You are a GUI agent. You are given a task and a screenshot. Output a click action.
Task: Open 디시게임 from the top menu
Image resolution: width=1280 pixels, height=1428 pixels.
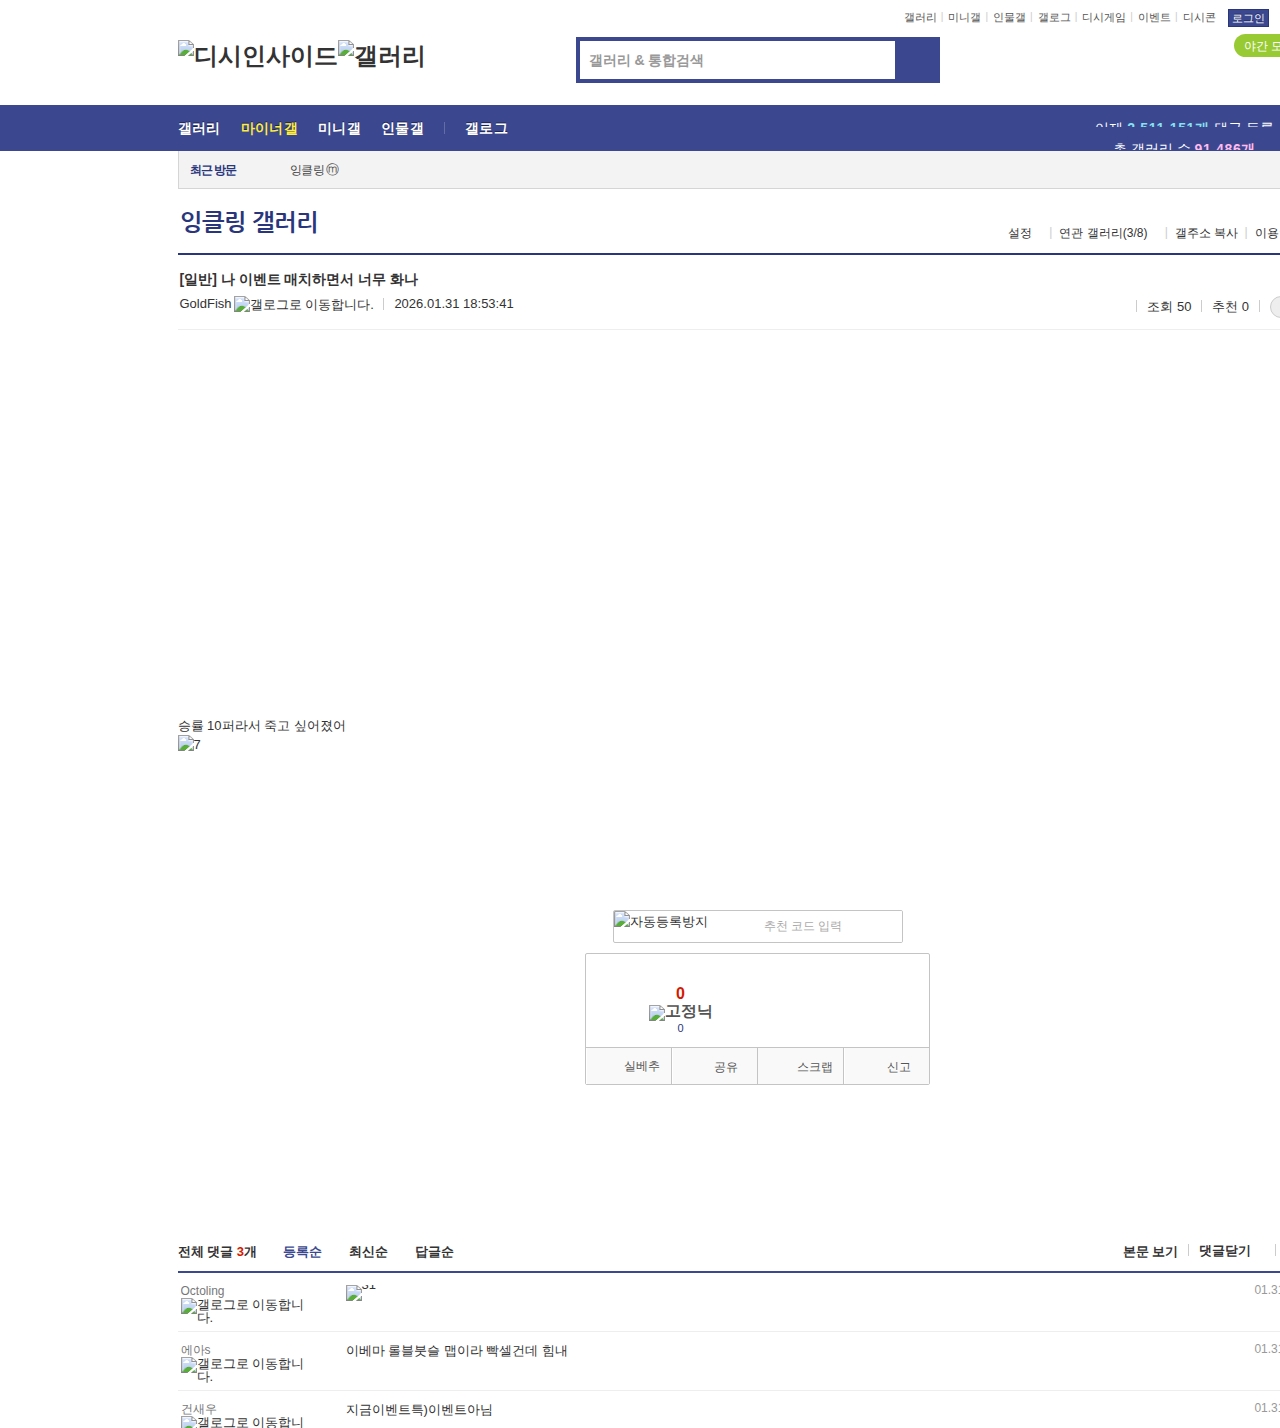point(1103,17)
